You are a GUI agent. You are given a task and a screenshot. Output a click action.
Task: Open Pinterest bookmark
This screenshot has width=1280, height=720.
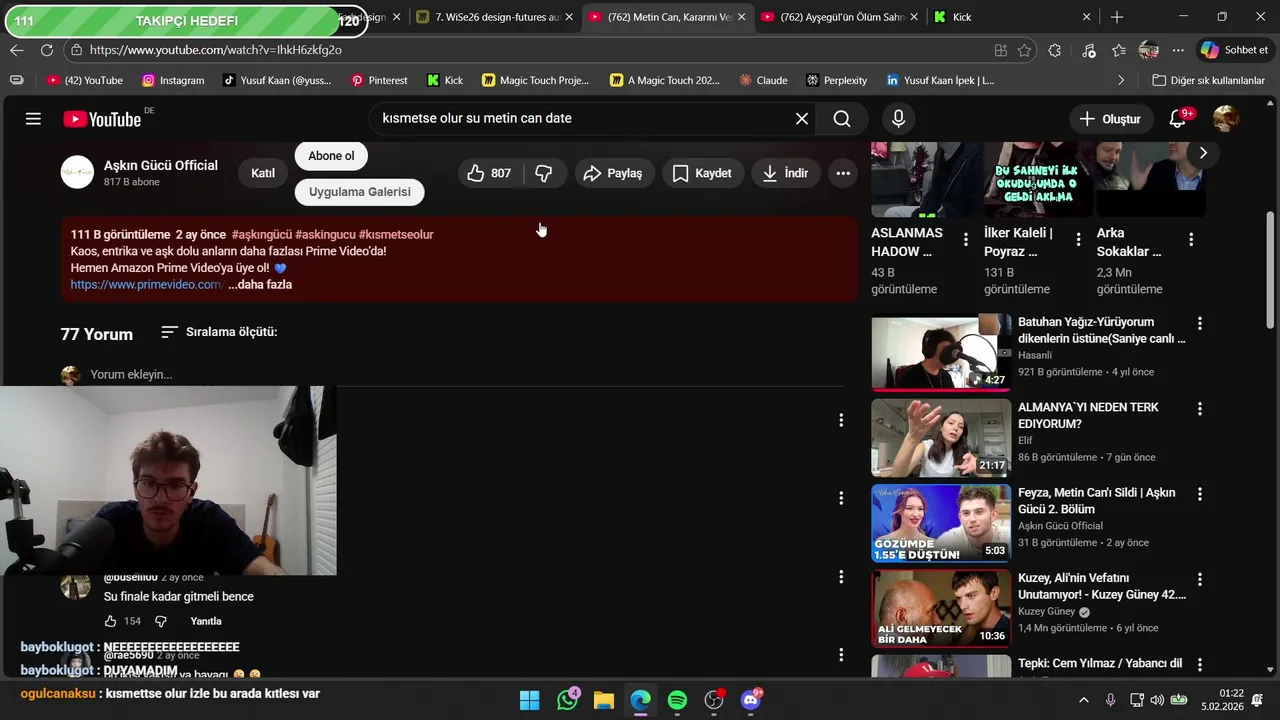(x=379, y=80)
